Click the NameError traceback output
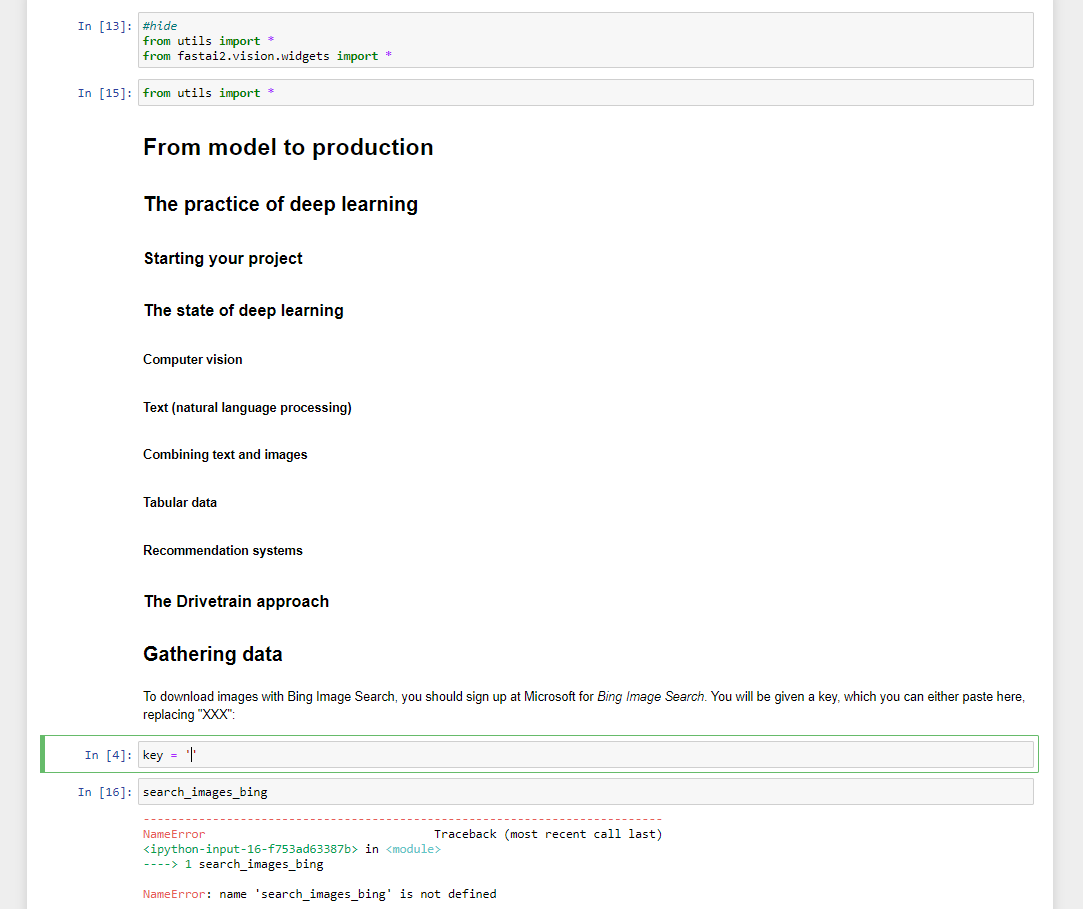Viewport: 1083px width, 909px height. tap(400, 863)
